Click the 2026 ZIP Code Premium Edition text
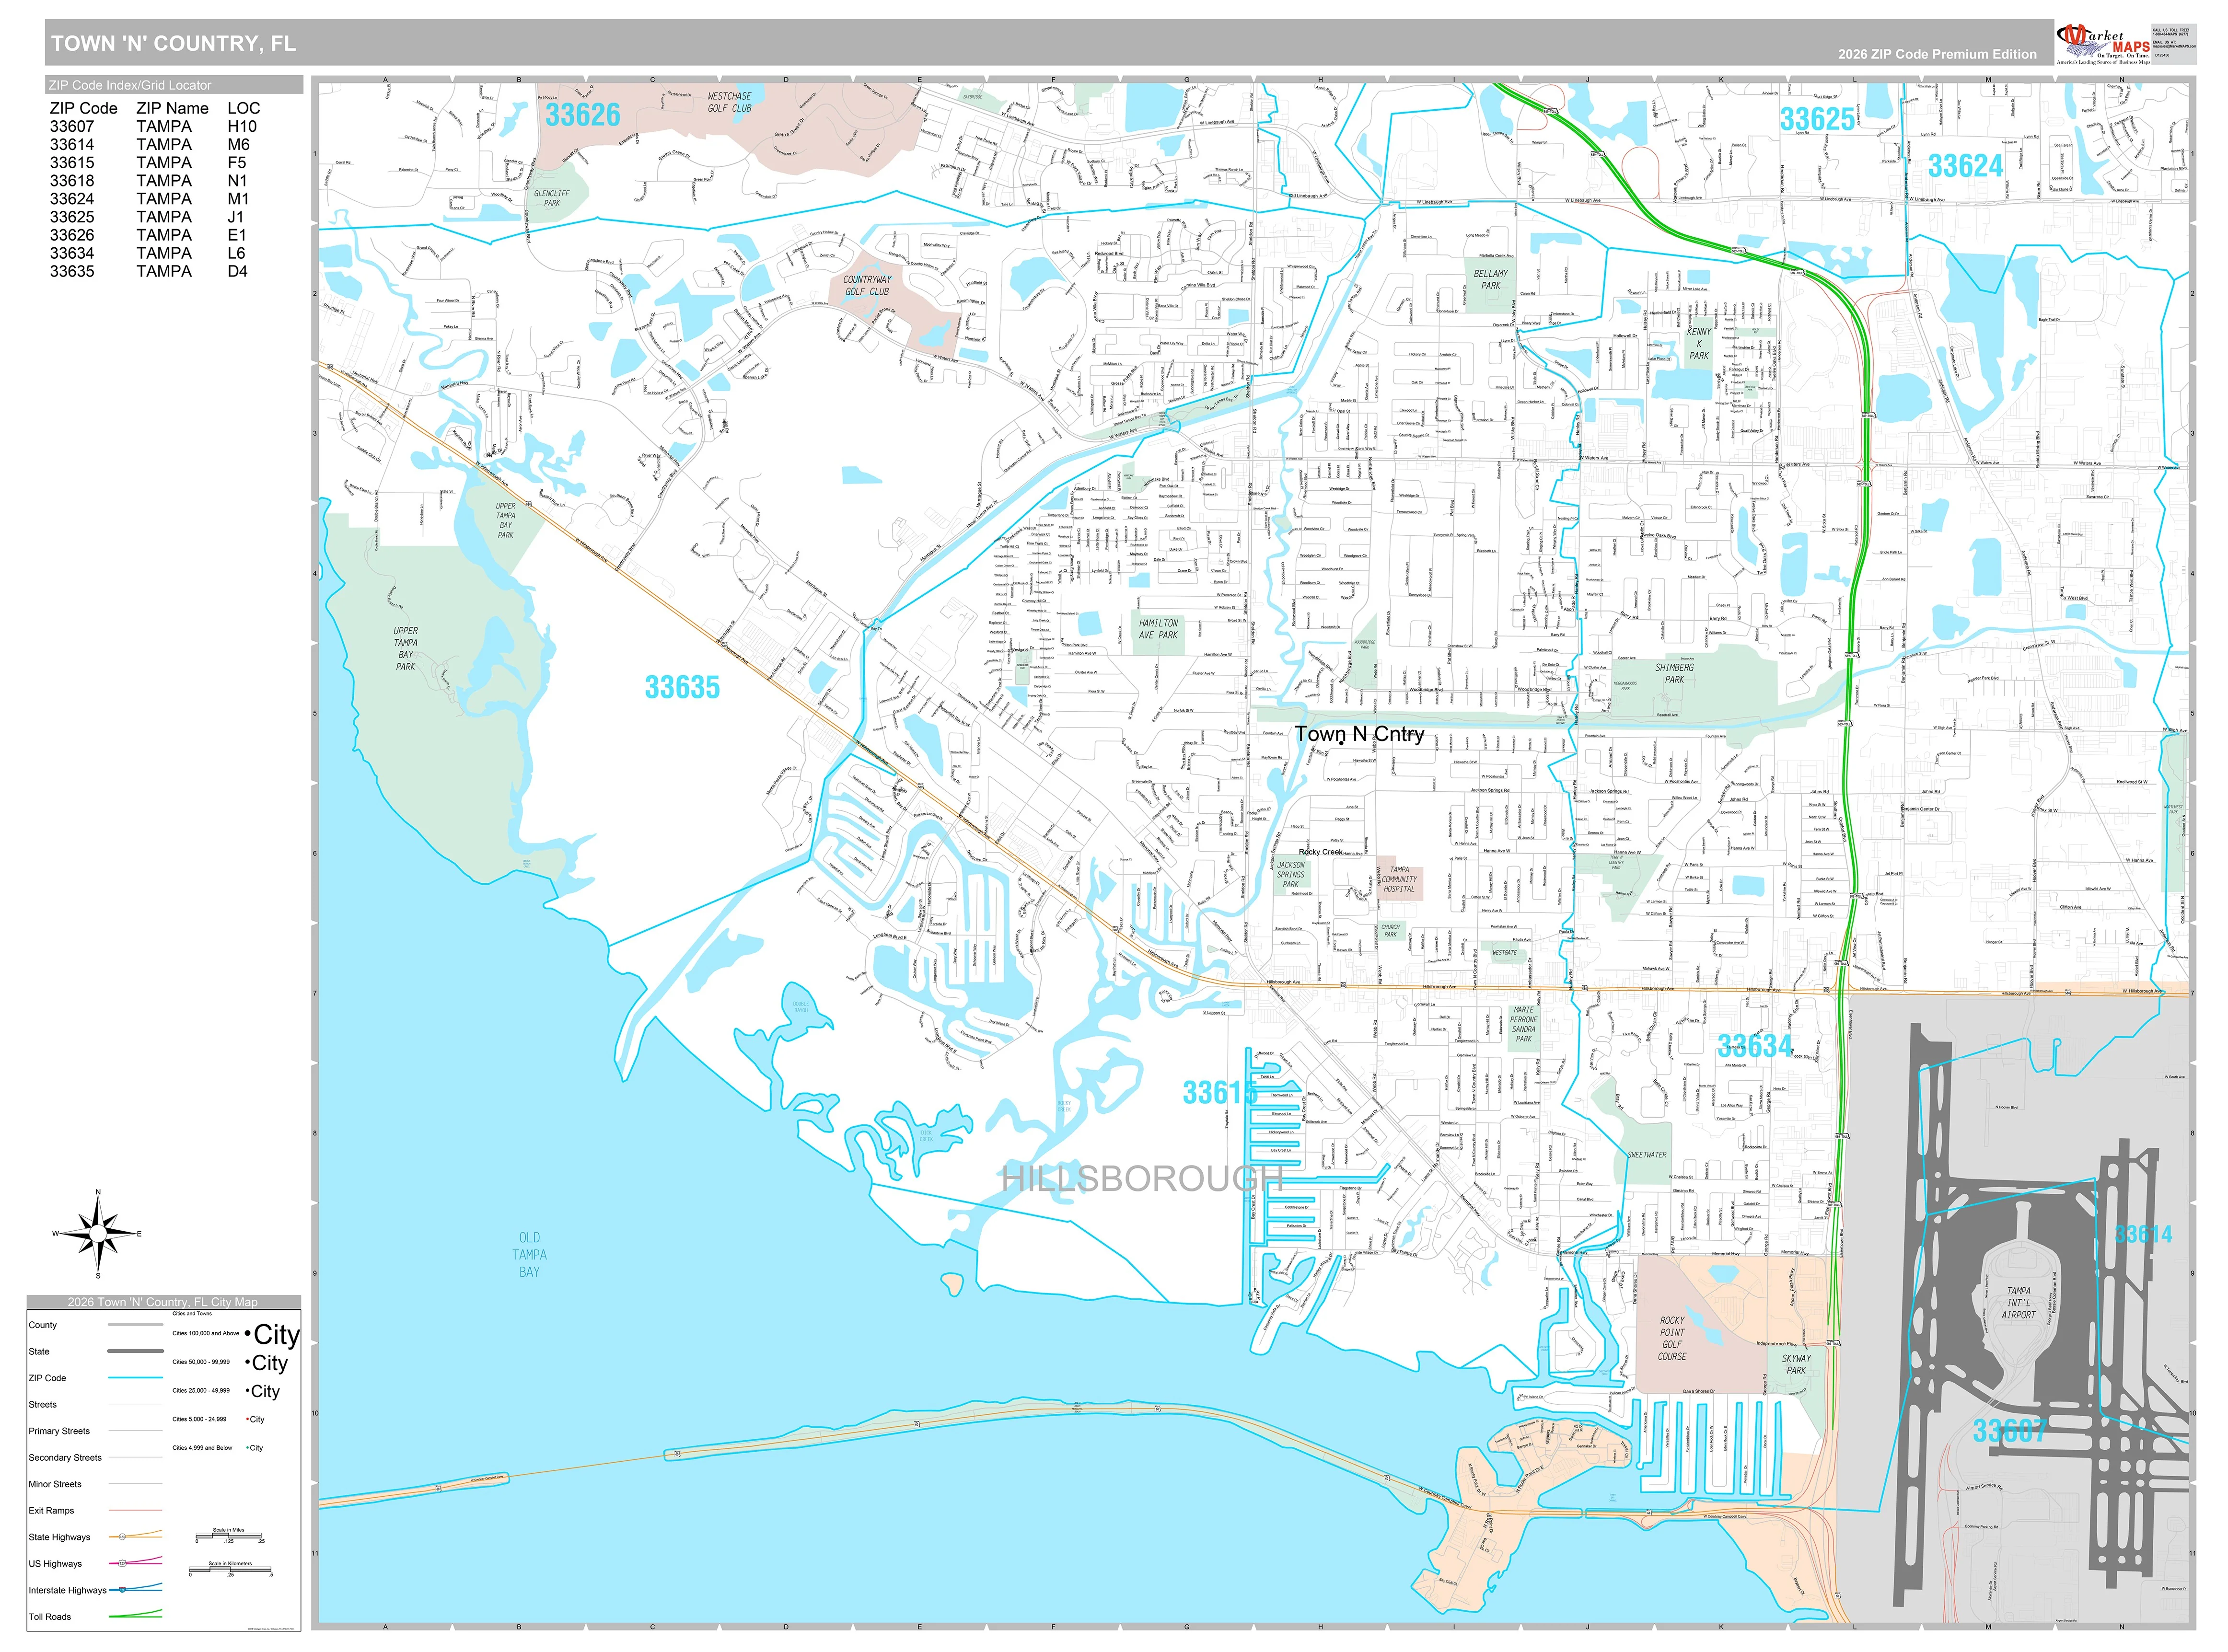 point(1936,54)
